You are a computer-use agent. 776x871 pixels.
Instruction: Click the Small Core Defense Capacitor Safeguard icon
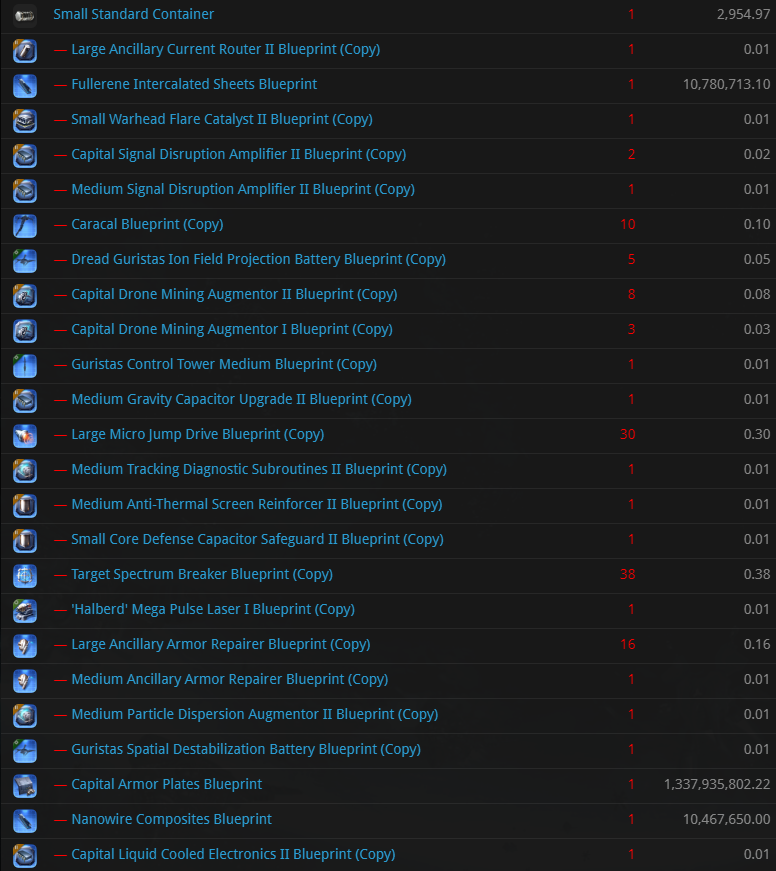click(x=24, y=540)
